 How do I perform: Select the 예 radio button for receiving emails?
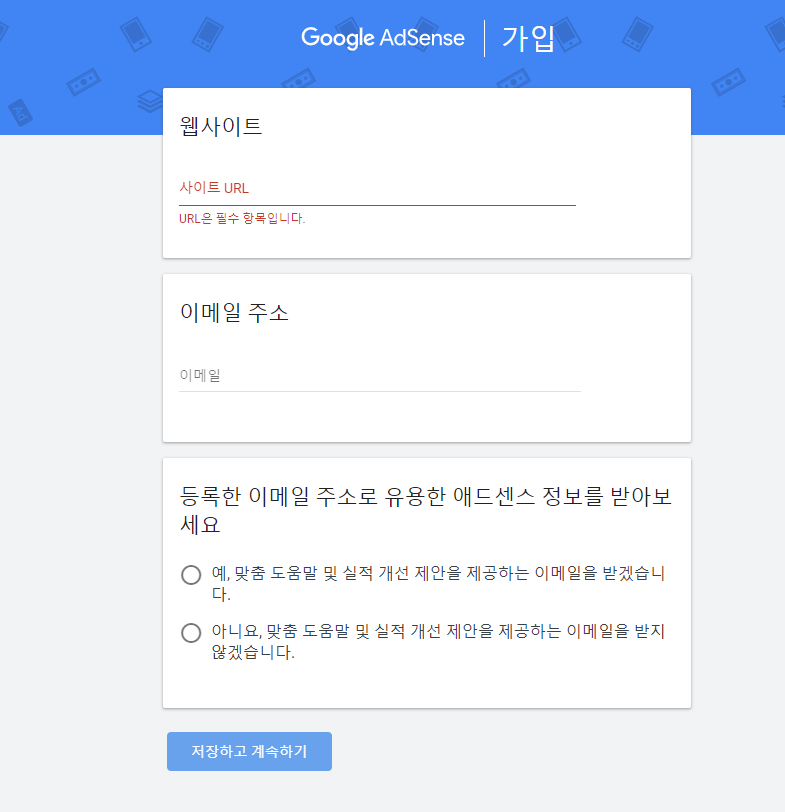pos(191,575)
